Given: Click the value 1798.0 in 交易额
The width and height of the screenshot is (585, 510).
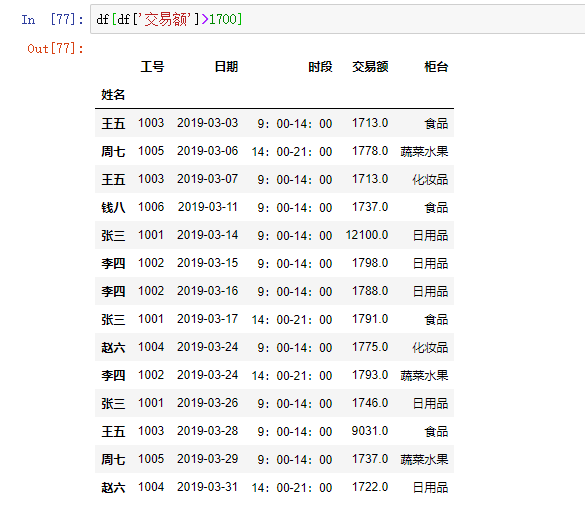Looking at the screenshot, I should (370, 263).
